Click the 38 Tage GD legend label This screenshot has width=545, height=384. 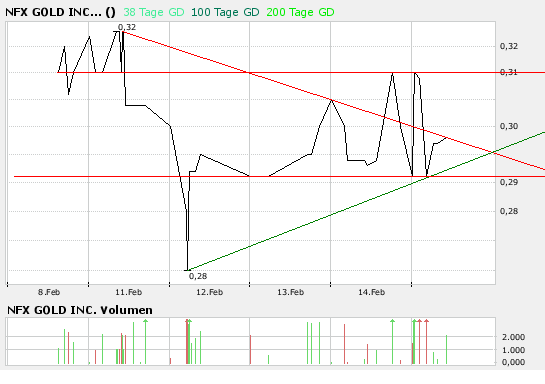coord(154,13)
